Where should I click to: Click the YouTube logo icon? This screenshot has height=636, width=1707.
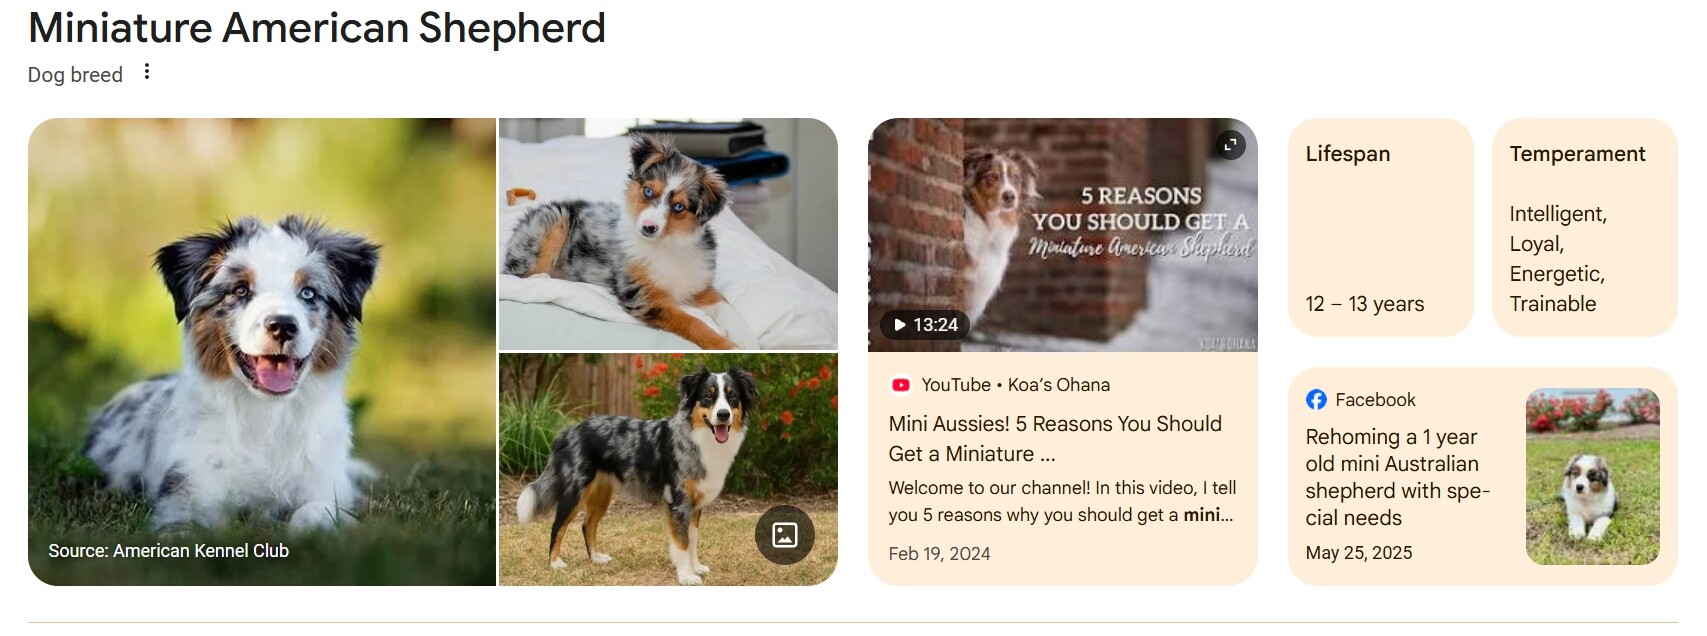900,385
